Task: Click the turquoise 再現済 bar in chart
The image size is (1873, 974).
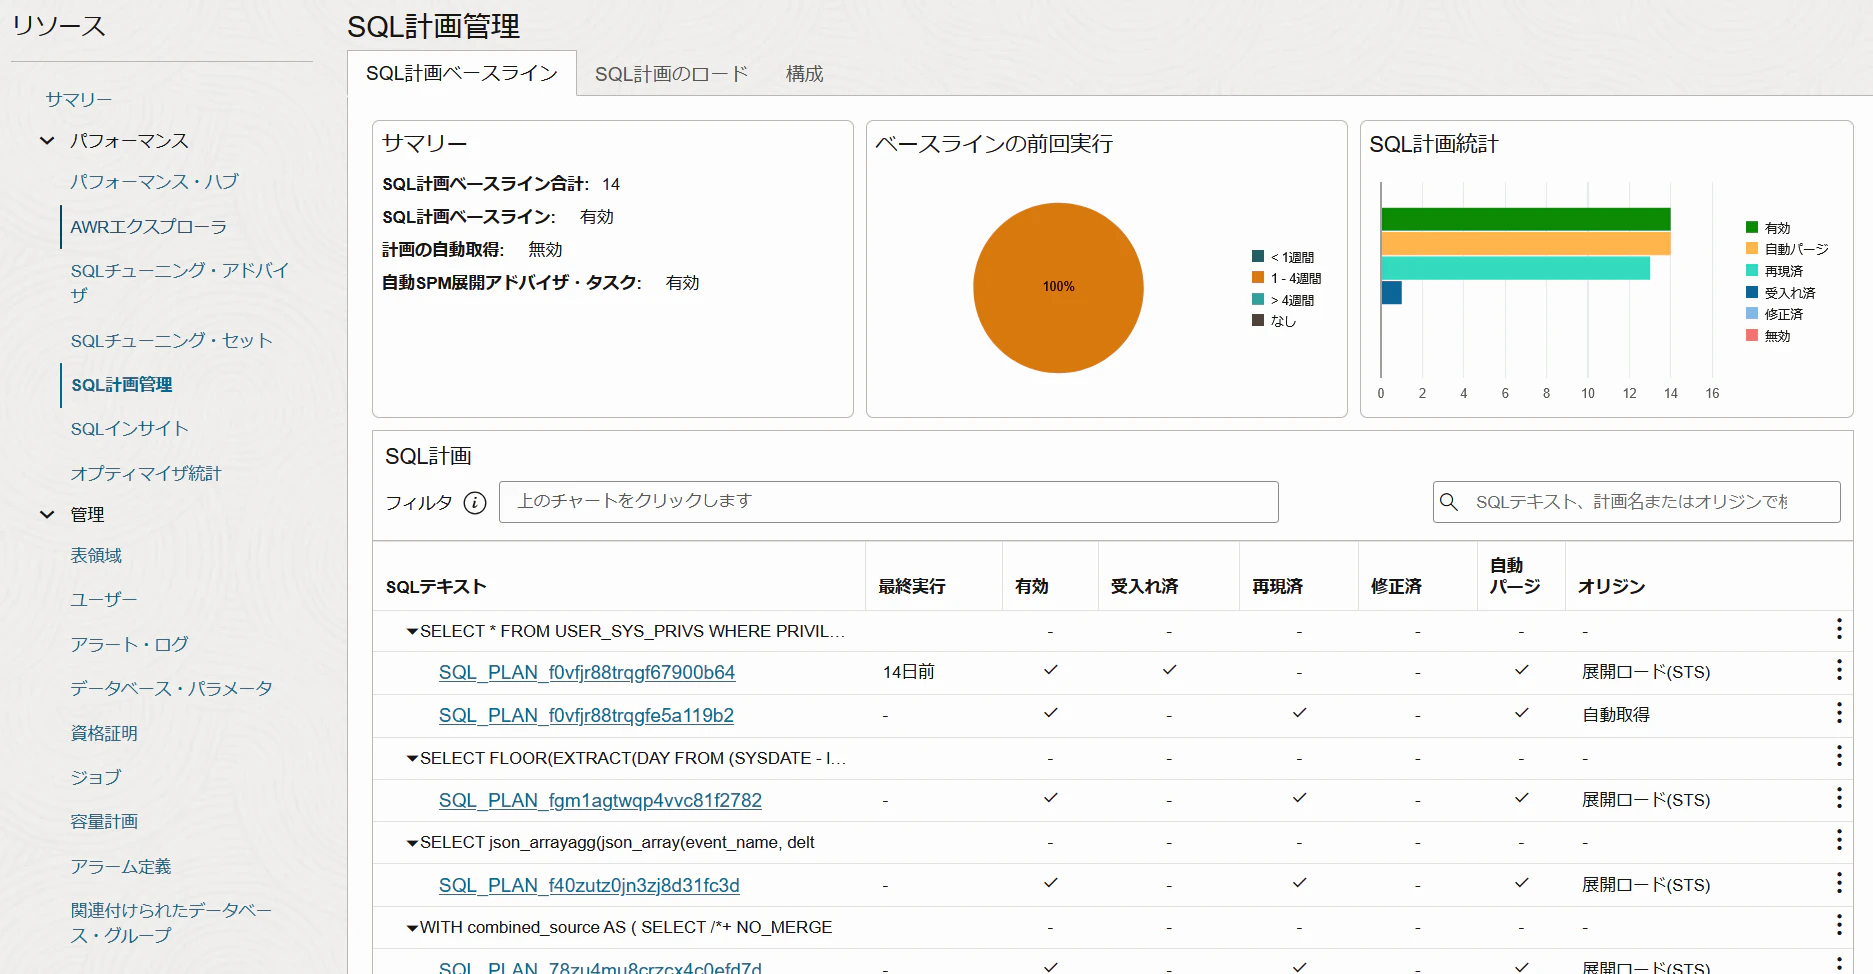Action: 1516,268
